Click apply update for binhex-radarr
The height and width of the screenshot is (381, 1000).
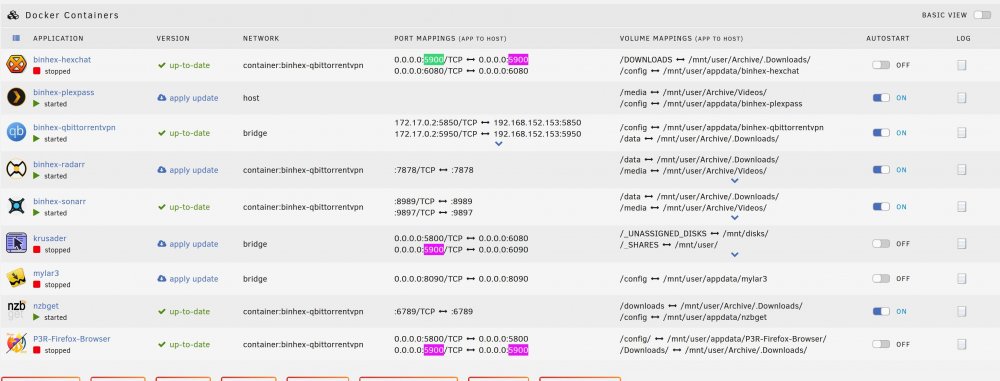(194, 170)
